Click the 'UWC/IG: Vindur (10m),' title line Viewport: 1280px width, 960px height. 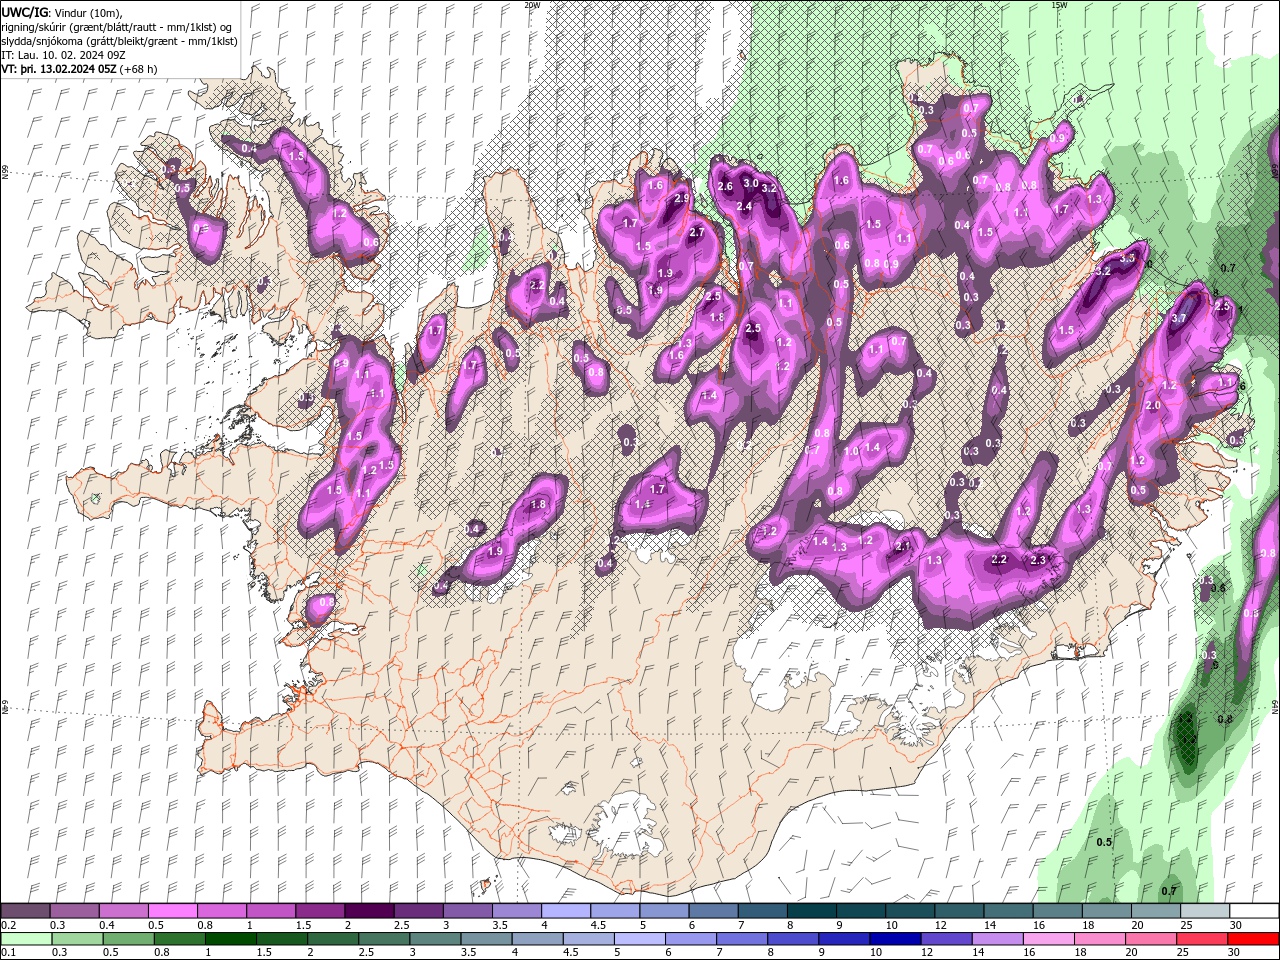click(61, 12)
